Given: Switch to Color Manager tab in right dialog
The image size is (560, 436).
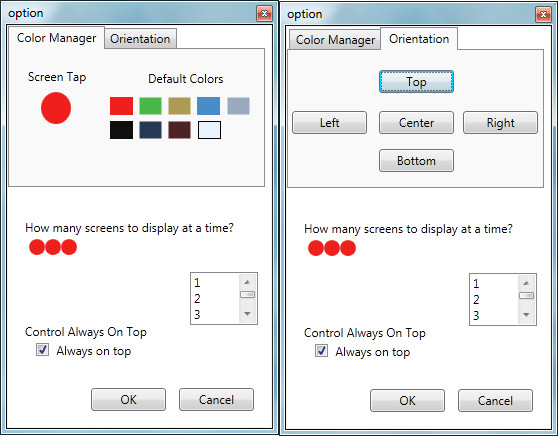Looking at the screenshot, I should click(335, 40).
